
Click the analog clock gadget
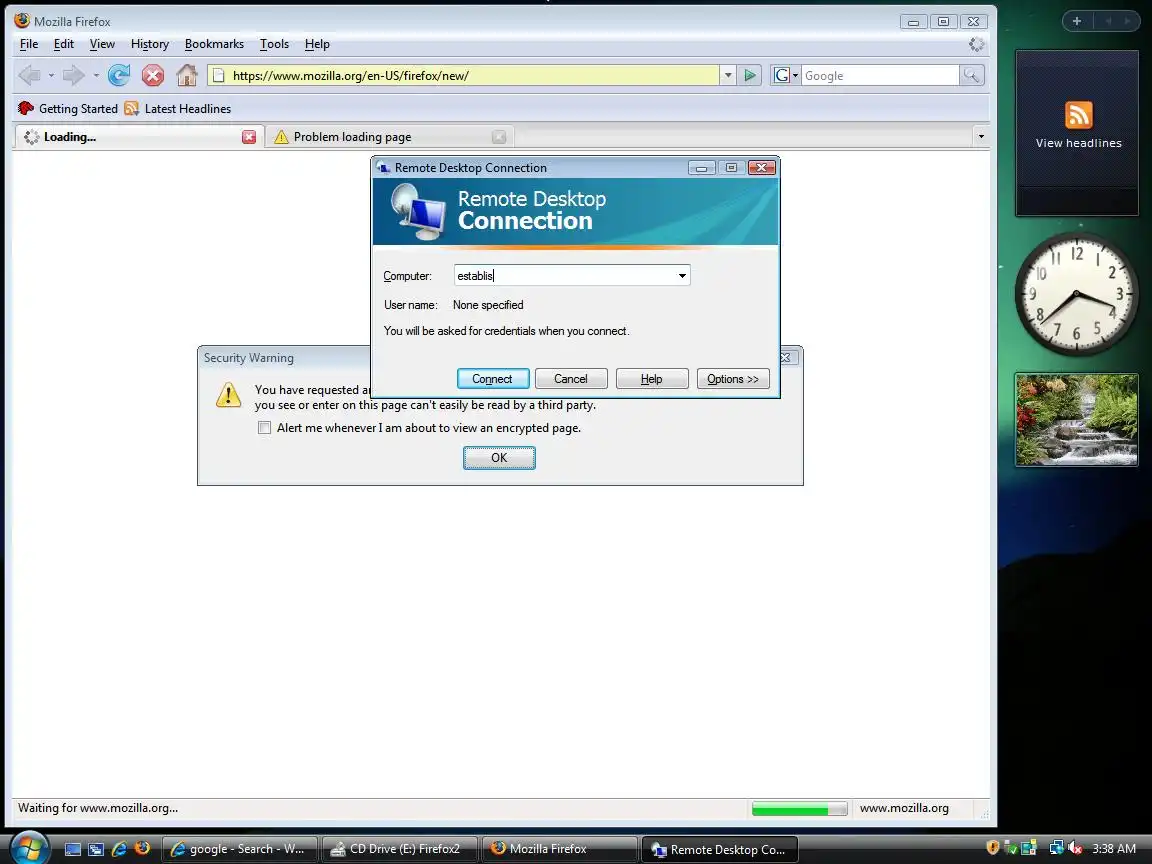(x=1076, y=295)
